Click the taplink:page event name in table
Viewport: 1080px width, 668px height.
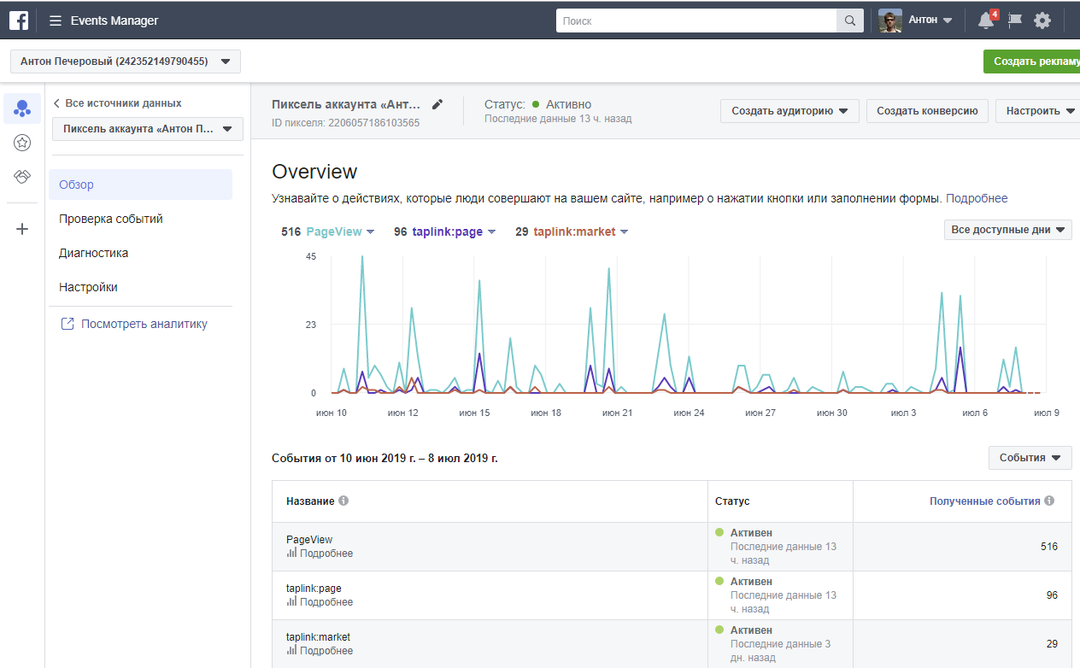pyautogui.click(x=313, y=588)
